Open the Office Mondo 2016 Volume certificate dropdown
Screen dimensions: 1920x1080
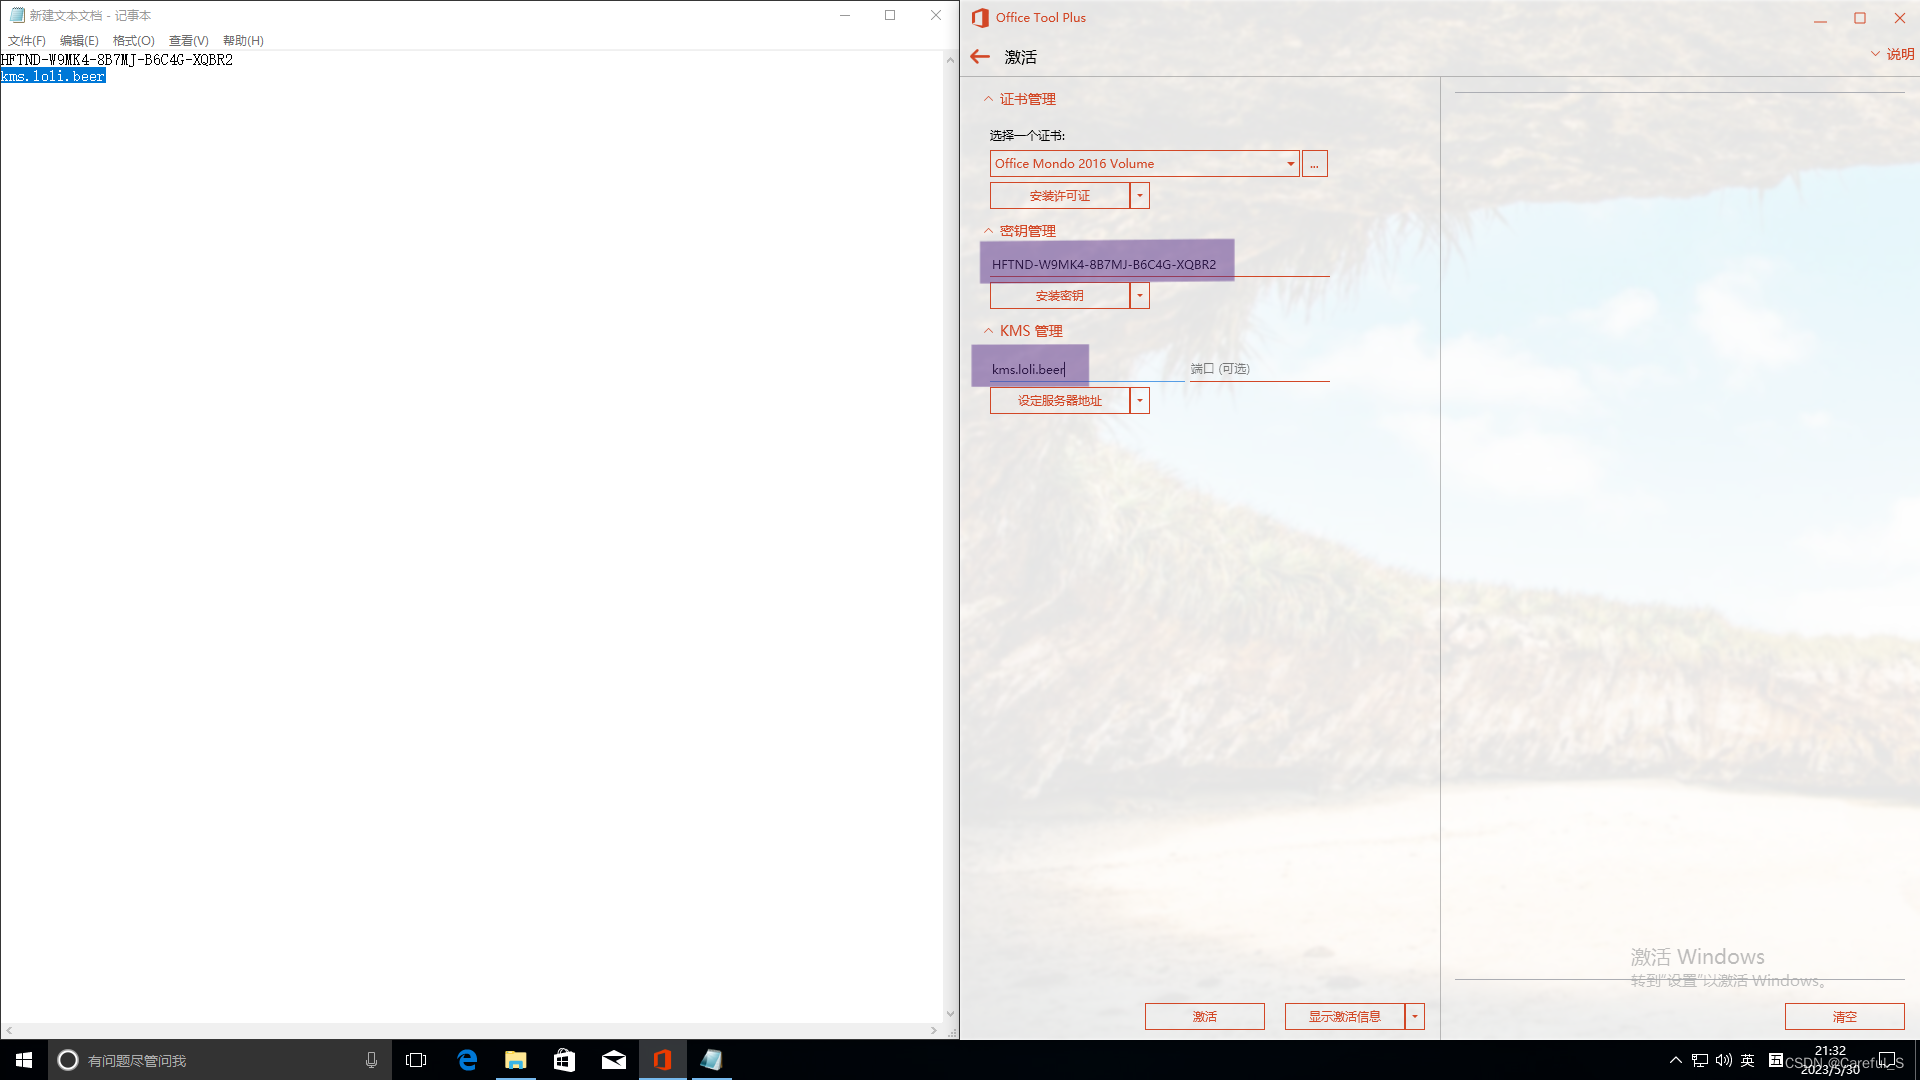[1290, 164]
